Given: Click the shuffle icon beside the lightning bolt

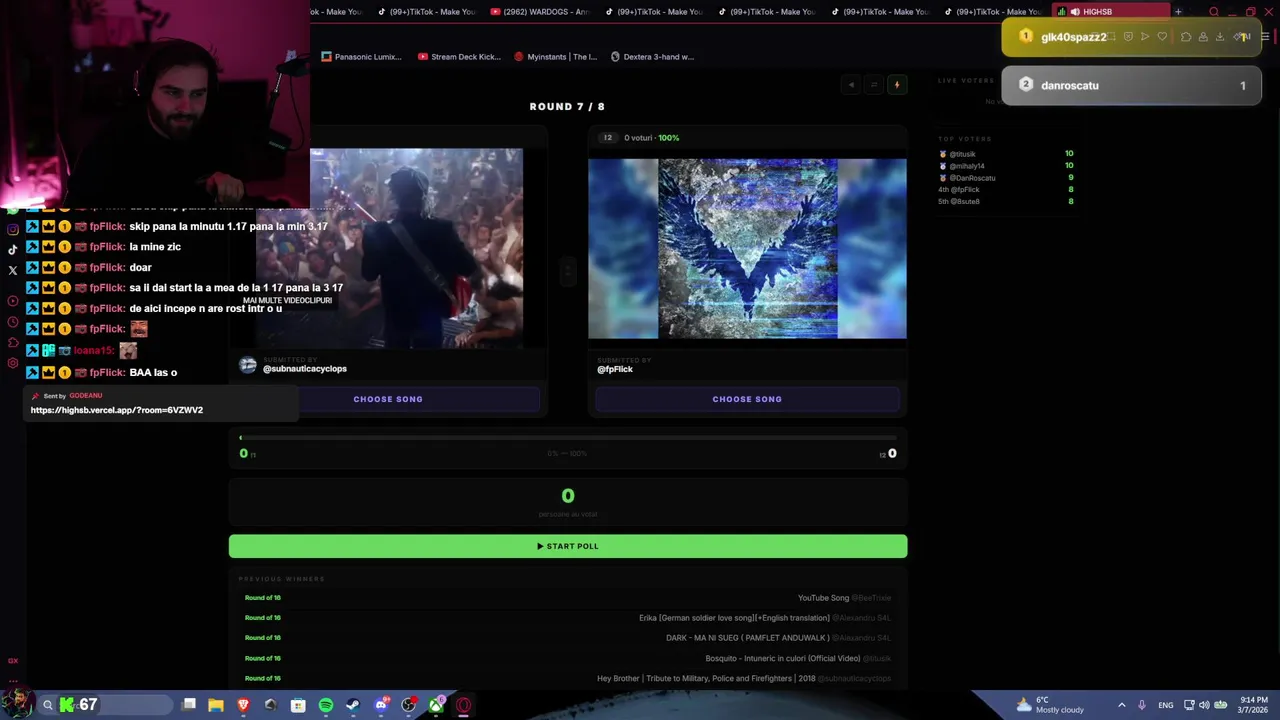Looking at the screenshot, I should click(874, 85).
